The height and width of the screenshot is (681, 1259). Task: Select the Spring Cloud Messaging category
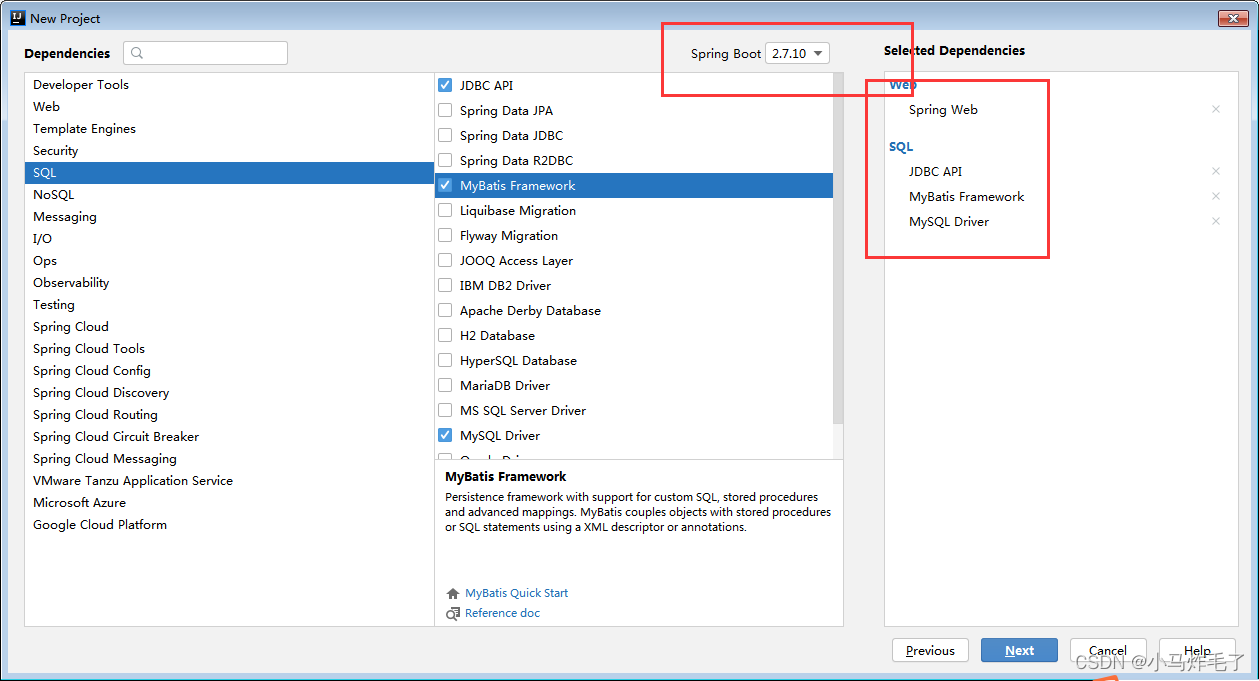229,459
